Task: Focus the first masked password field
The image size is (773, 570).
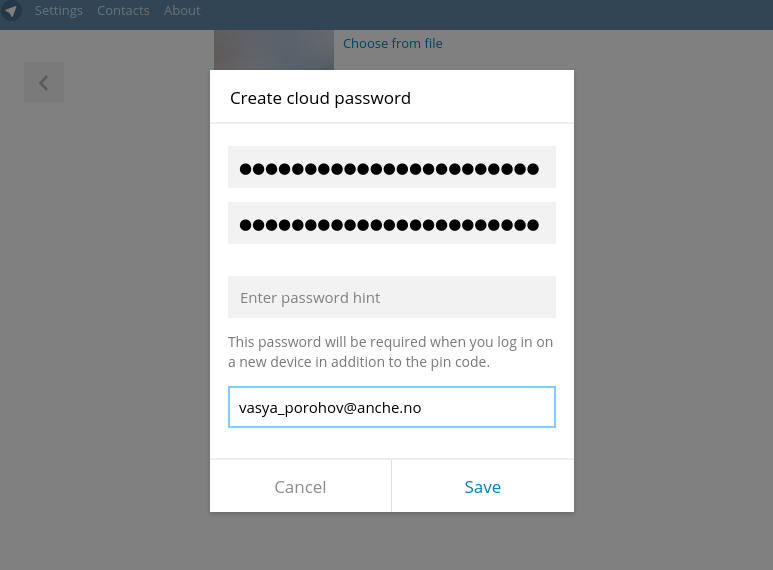Action: [x=391, y=168]
